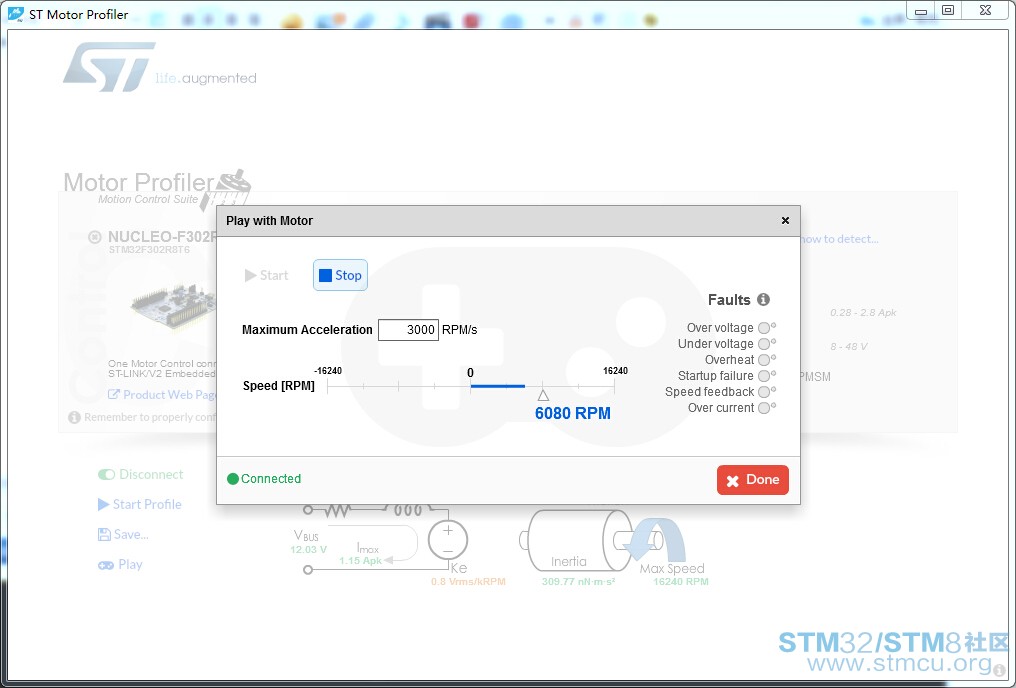The height and width of the screenshot is (688, 1016).
Task: Click the Speed feedback fault indicator
Action: pos(764,392)
